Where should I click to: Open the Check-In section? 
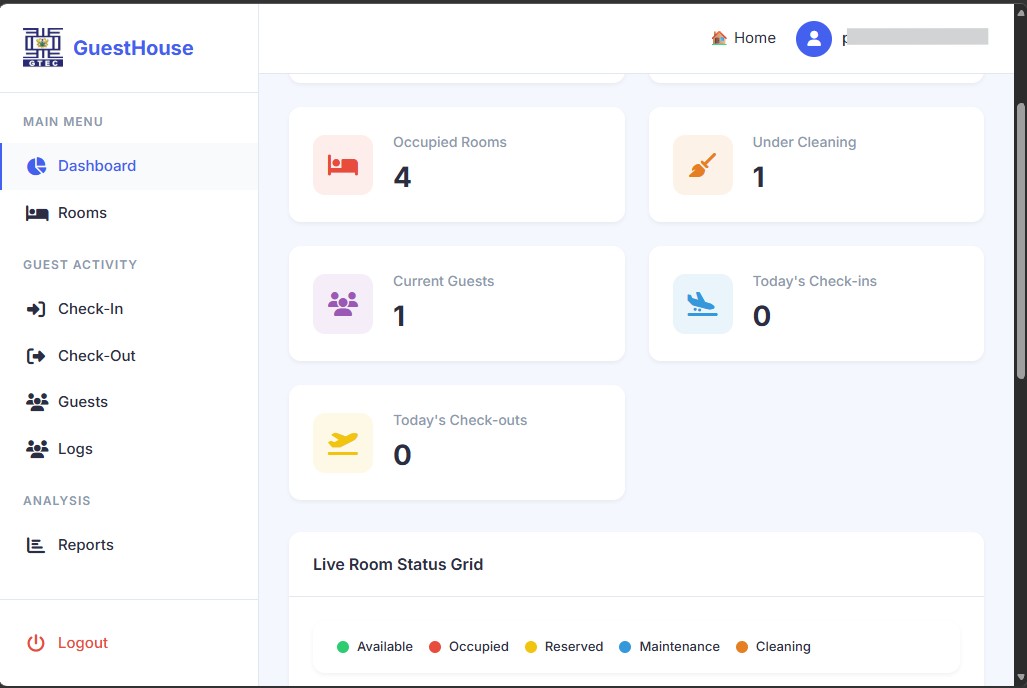[x=90, y=309]
